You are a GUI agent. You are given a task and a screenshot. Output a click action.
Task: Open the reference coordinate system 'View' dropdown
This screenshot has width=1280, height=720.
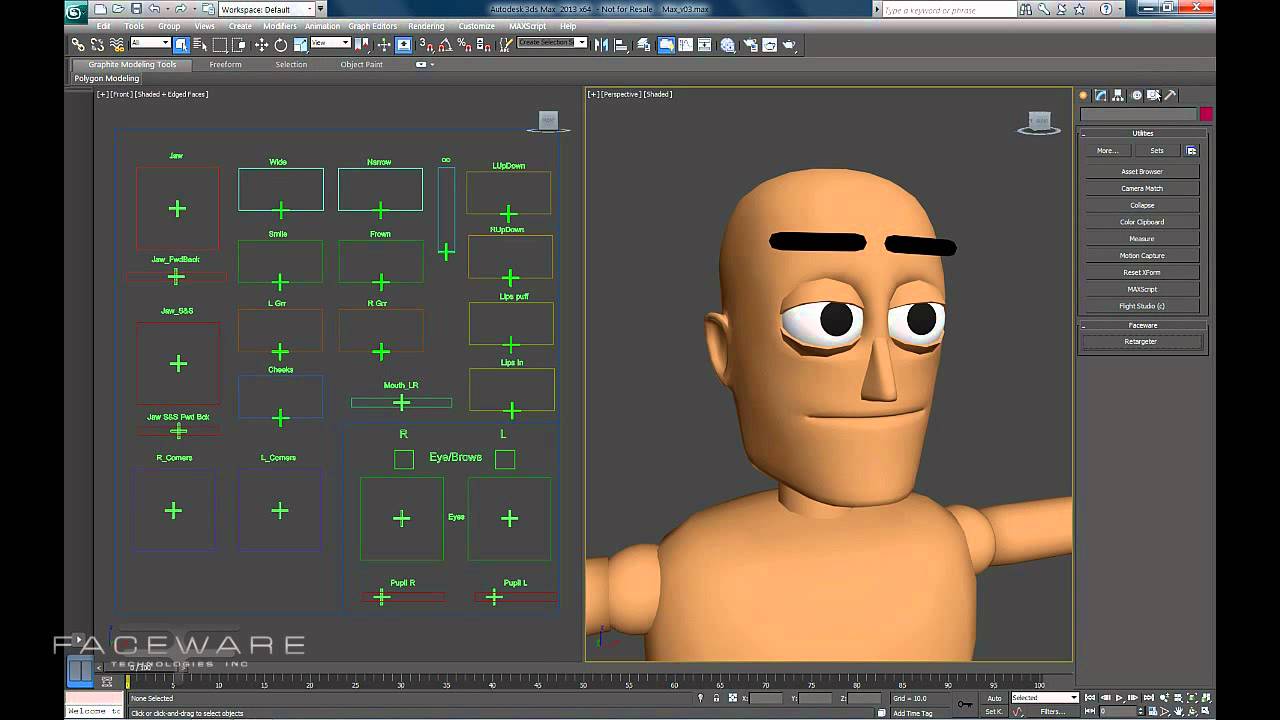click(331, 43)
